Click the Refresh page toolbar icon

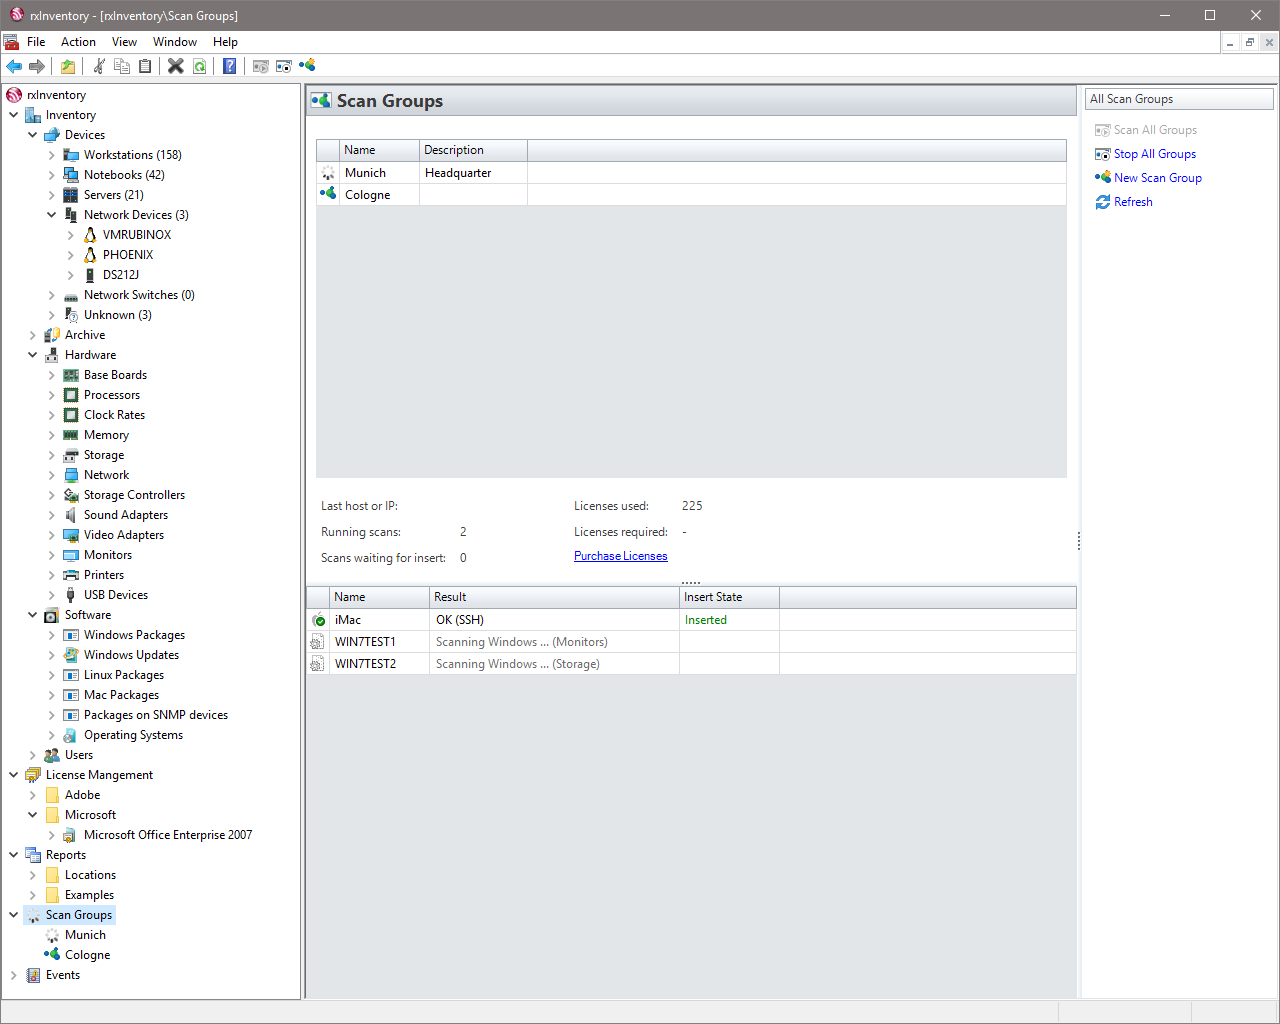200,66
